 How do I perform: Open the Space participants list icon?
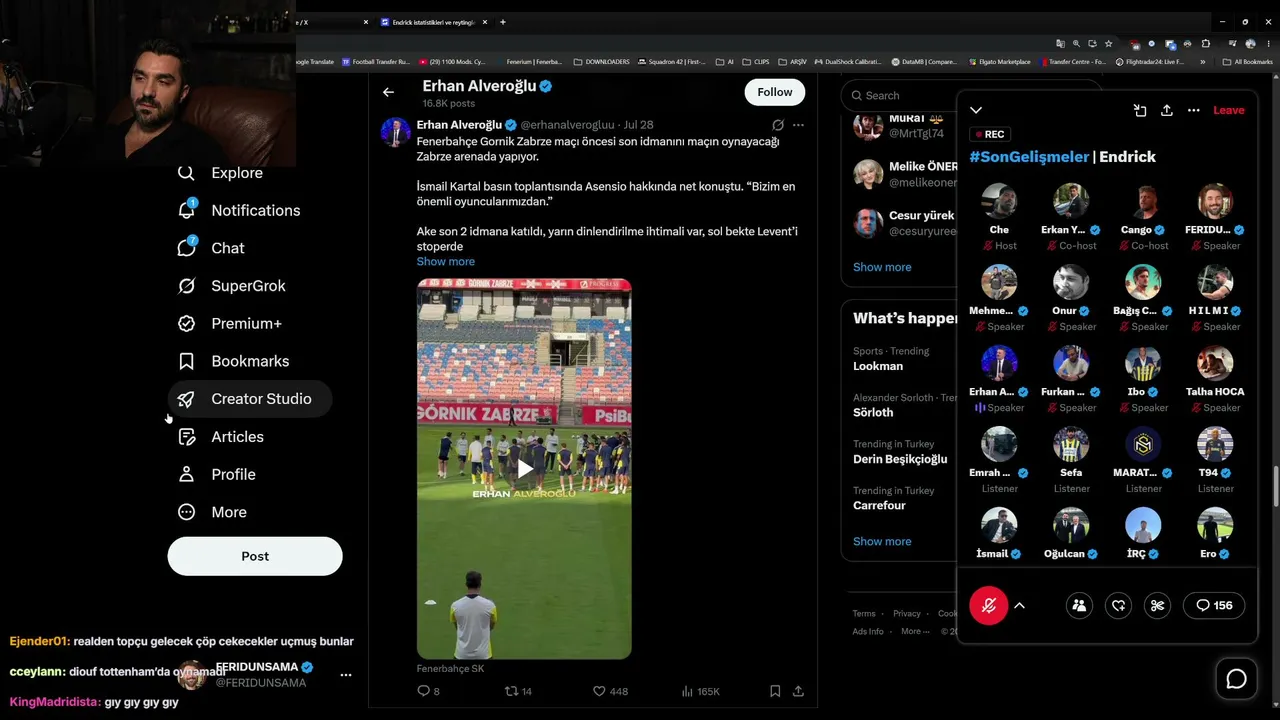tap(1079, 605)
